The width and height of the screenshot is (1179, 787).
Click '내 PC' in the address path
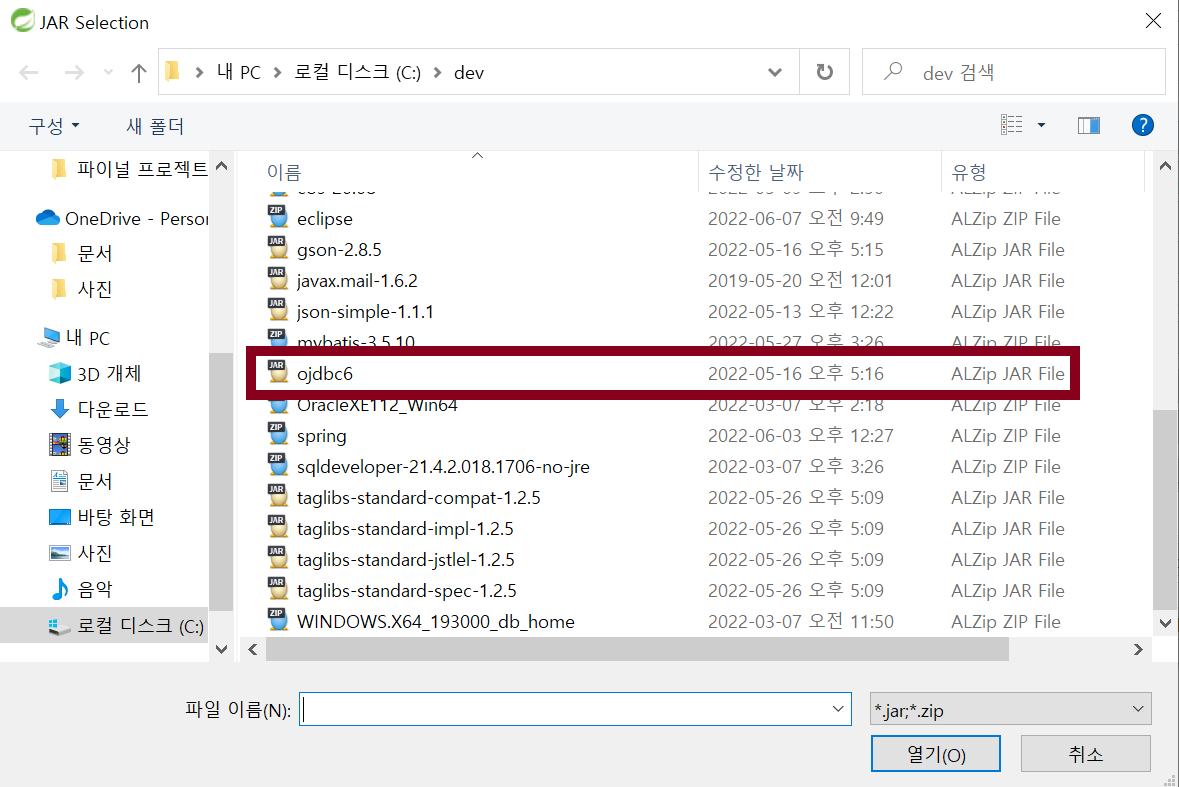[238, 72]
